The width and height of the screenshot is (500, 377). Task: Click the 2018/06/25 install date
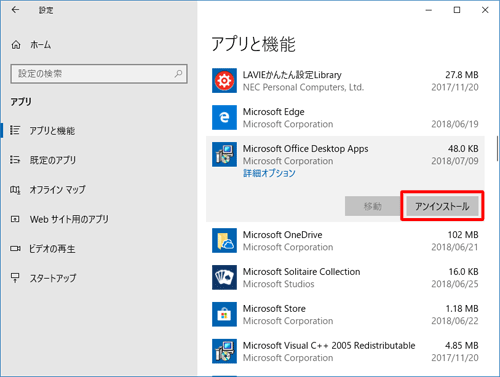[x=455, y=284]
